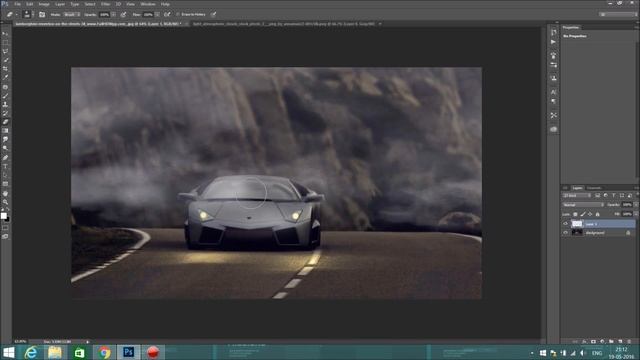This screenshot has height=360, width=640.
Task: Select the Blur tool
Action: click(5, 140)
